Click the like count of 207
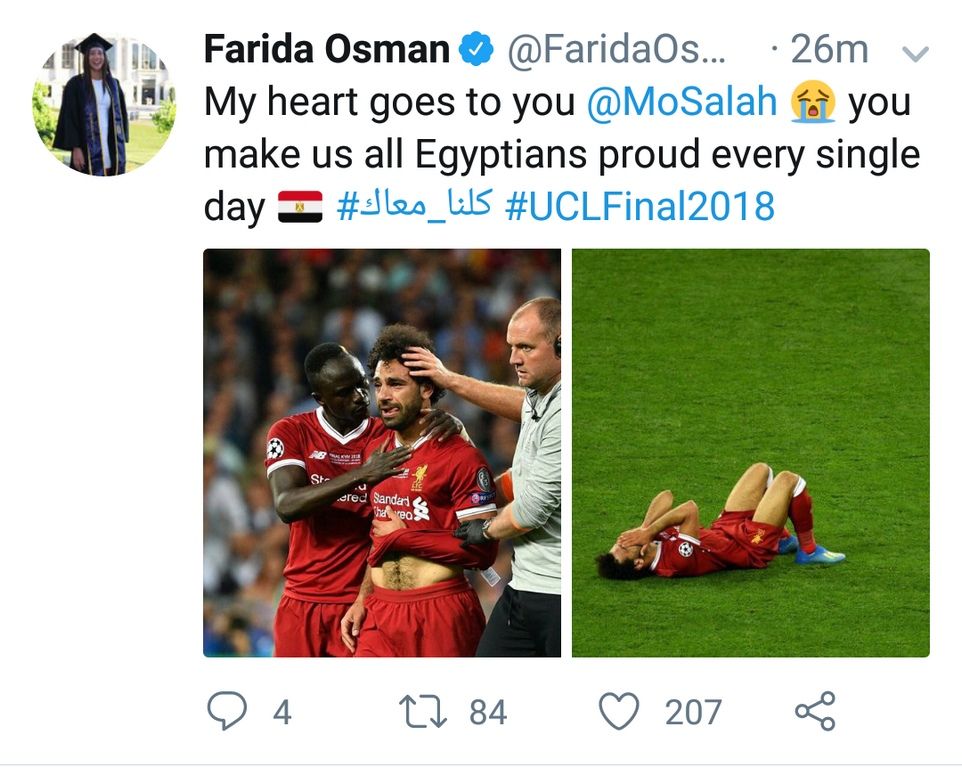This screenshot has height=768, width=962. pyautogui.click(x=693, y=712)
